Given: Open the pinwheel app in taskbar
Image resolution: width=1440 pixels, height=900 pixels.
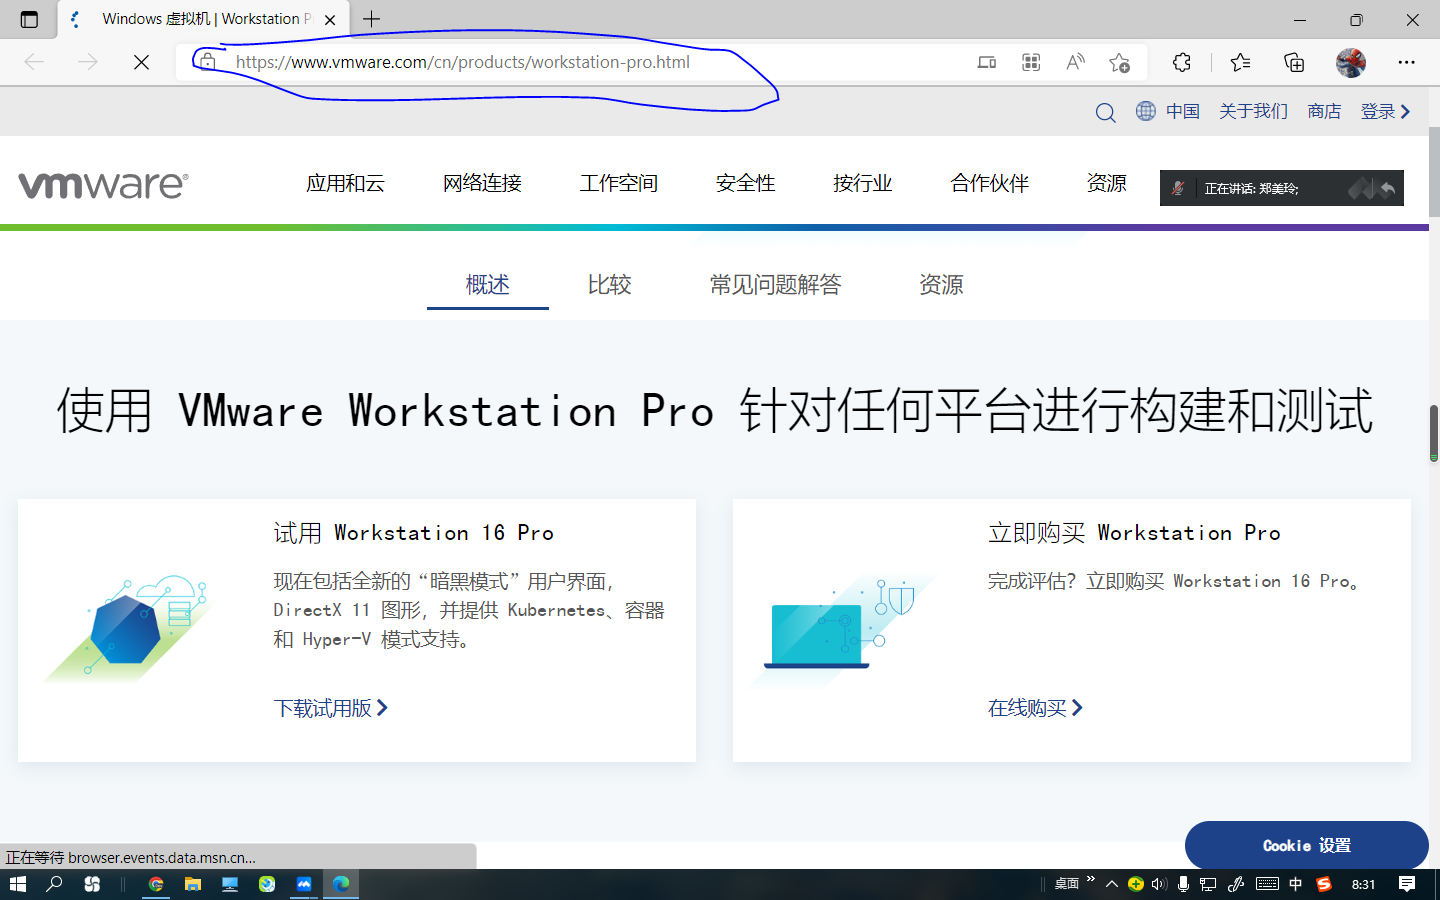Looking at the screenshot, I should [x=92, y=884].
